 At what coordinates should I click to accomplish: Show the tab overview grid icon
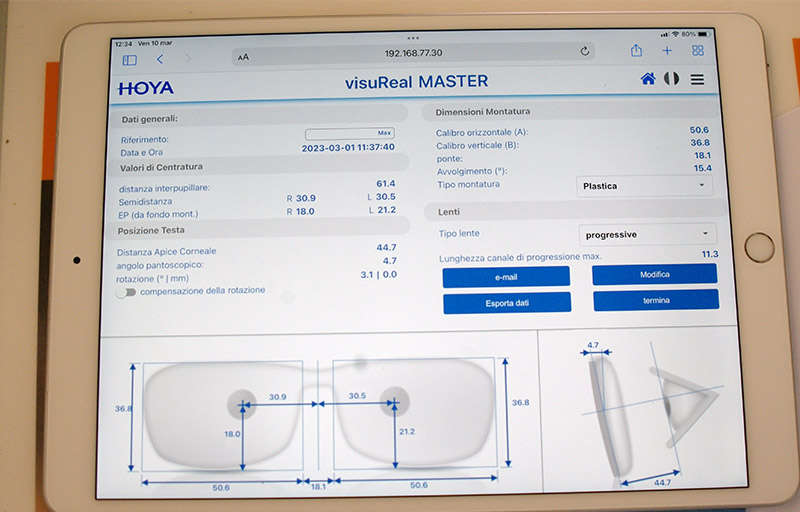(697, 50)
